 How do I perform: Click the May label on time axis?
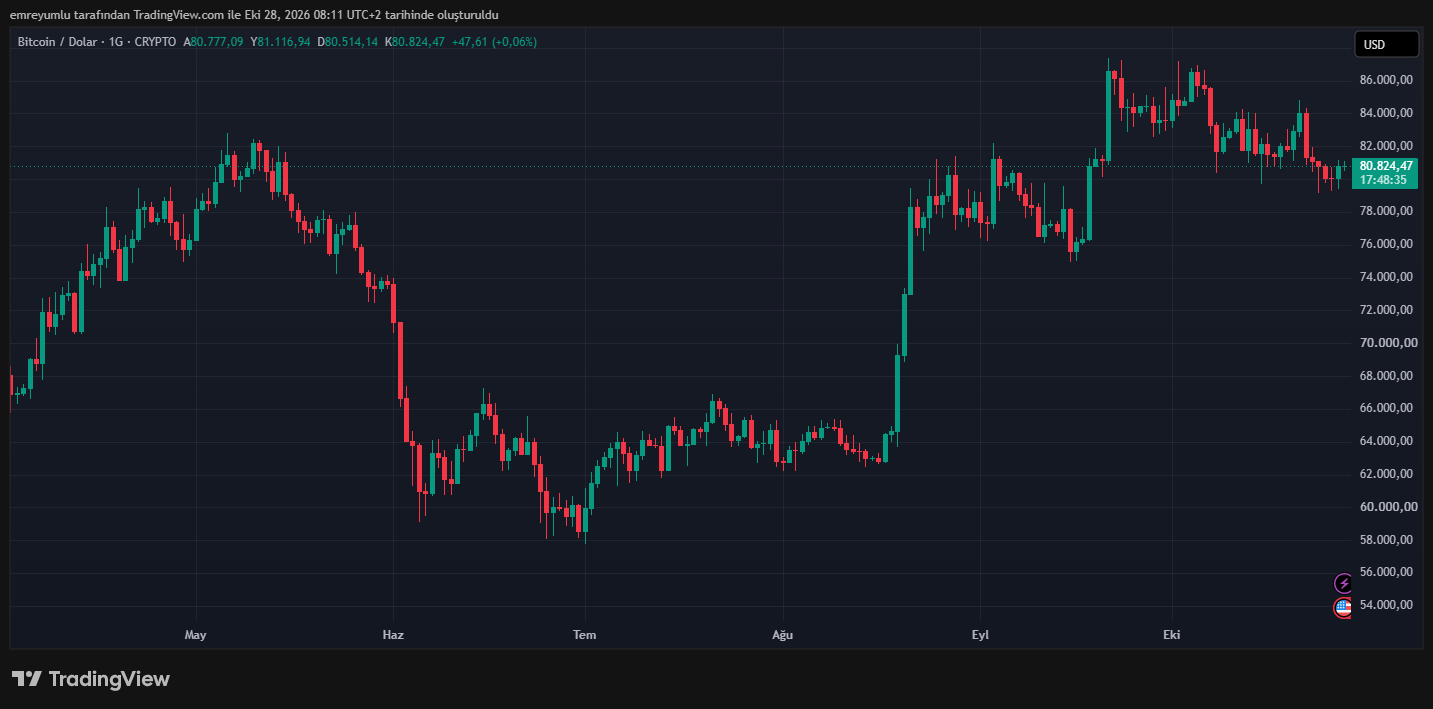[x=196, y=635]
